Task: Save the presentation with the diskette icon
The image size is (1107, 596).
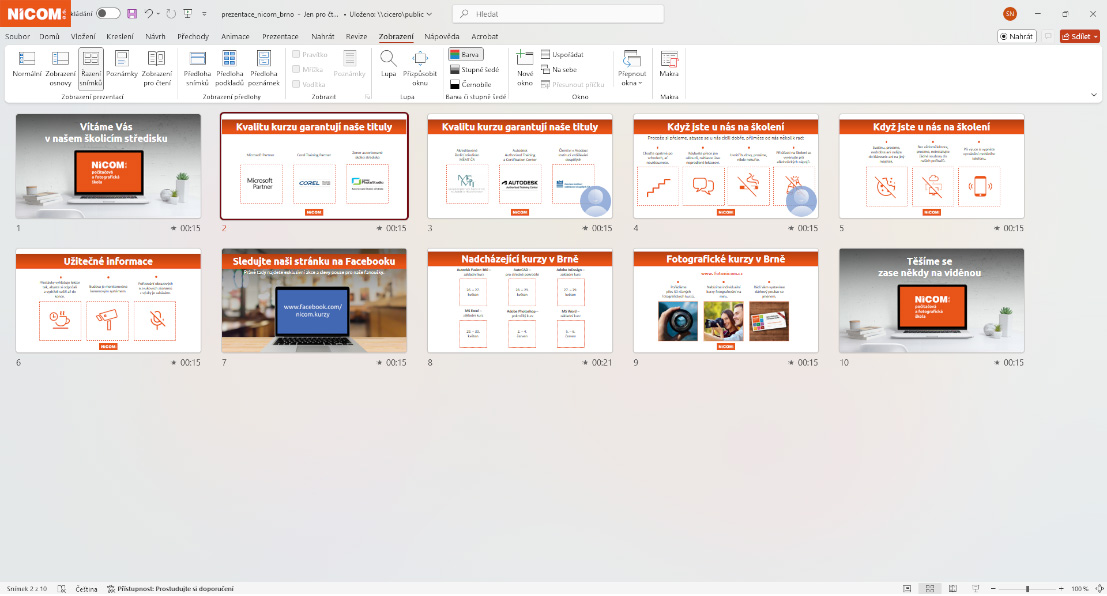Action: 132,14
